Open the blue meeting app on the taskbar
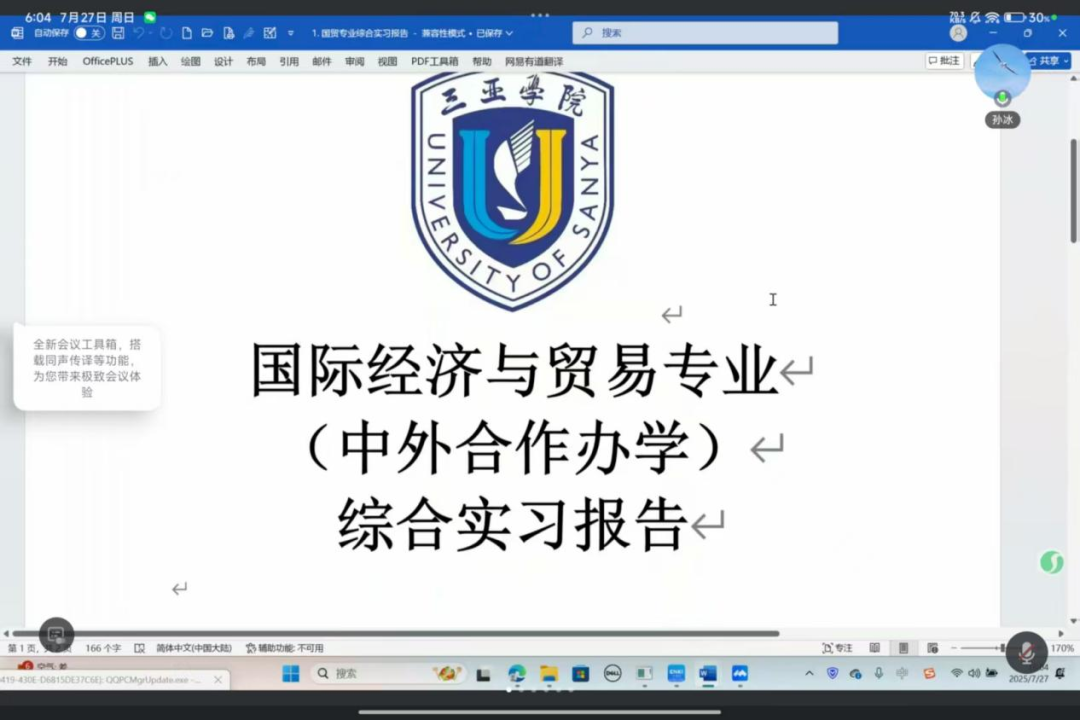The width and height of the screenshot is (1080, 720). pos(740,673)
